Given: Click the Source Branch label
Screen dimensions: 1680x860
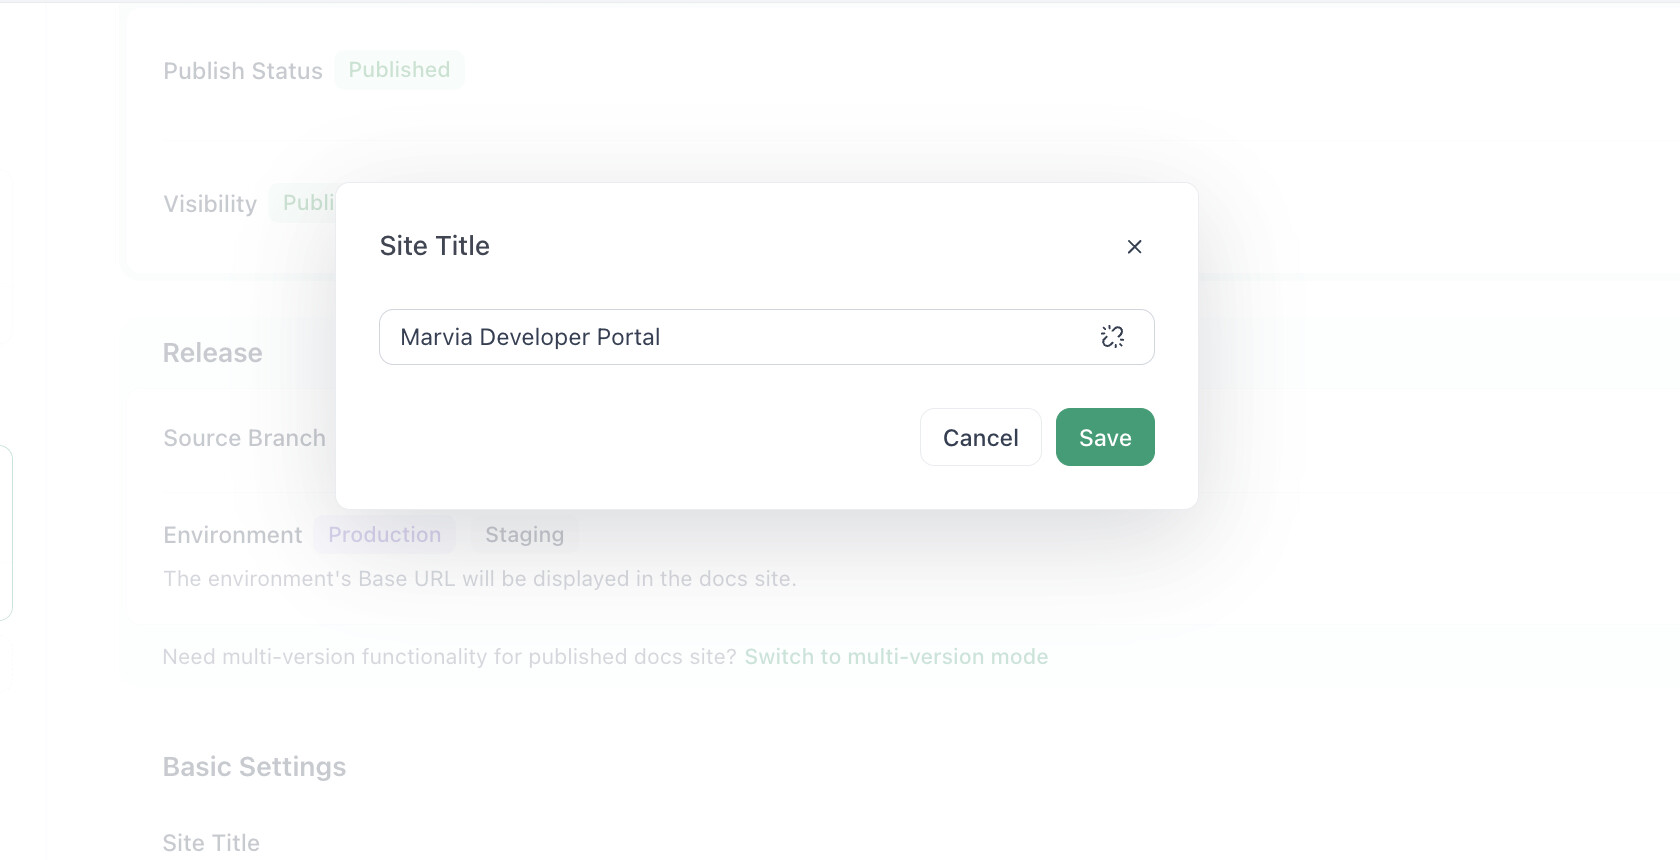Looking at the screenshot, I should tap(244, 438).
